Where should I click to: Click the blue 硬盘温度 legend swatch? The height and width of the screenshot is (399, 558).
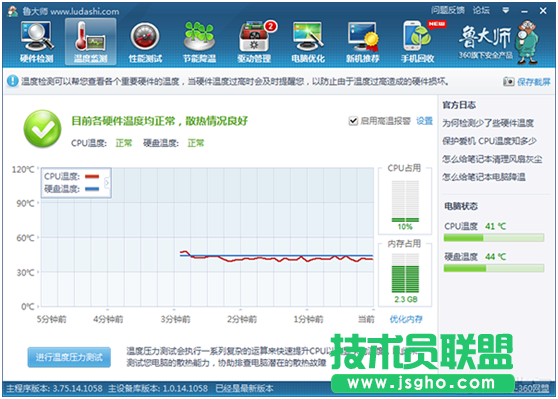(x=92, y=189)
